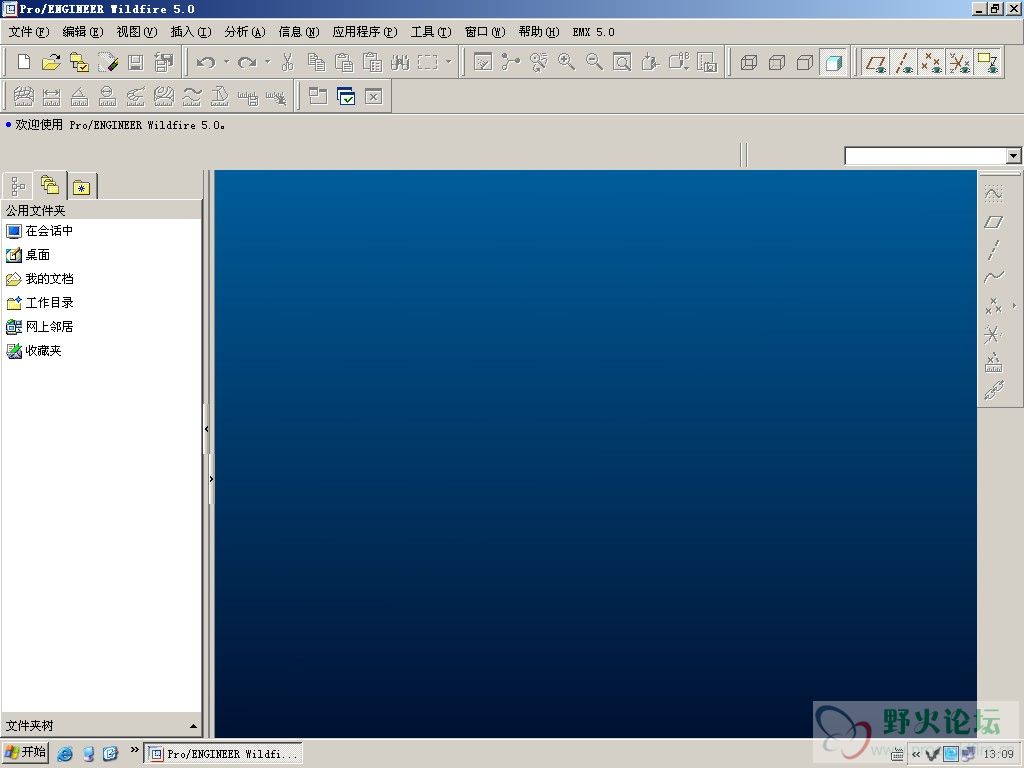Click the Activate Window toolbar icon
Viewport: 1024px width, 768px height.
point(345,97)
